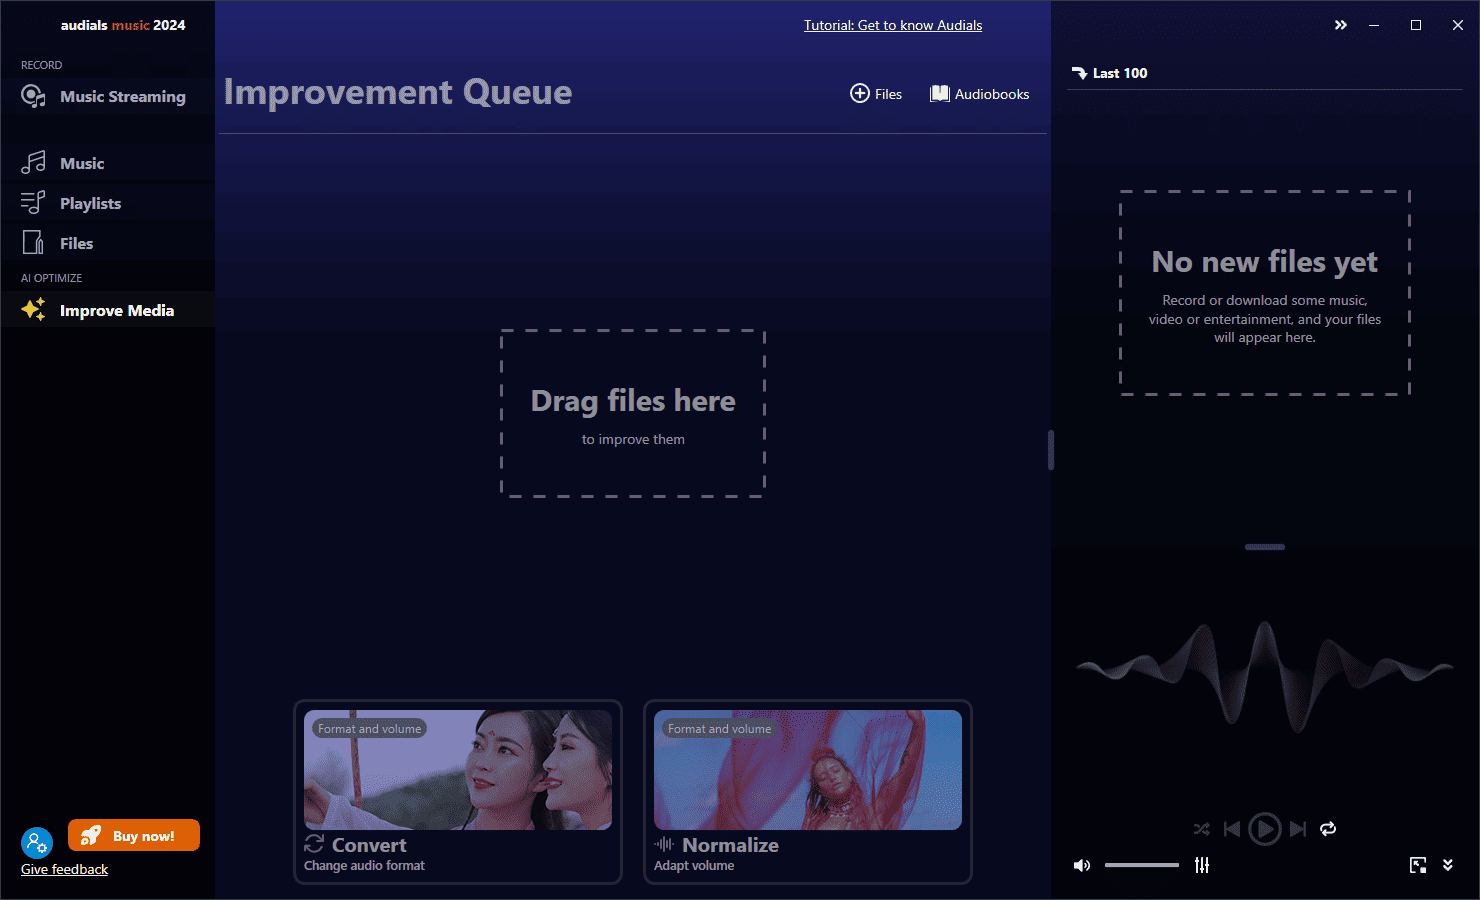
Task: Click the orange Buy now! button
Action: tap(134, 835)
